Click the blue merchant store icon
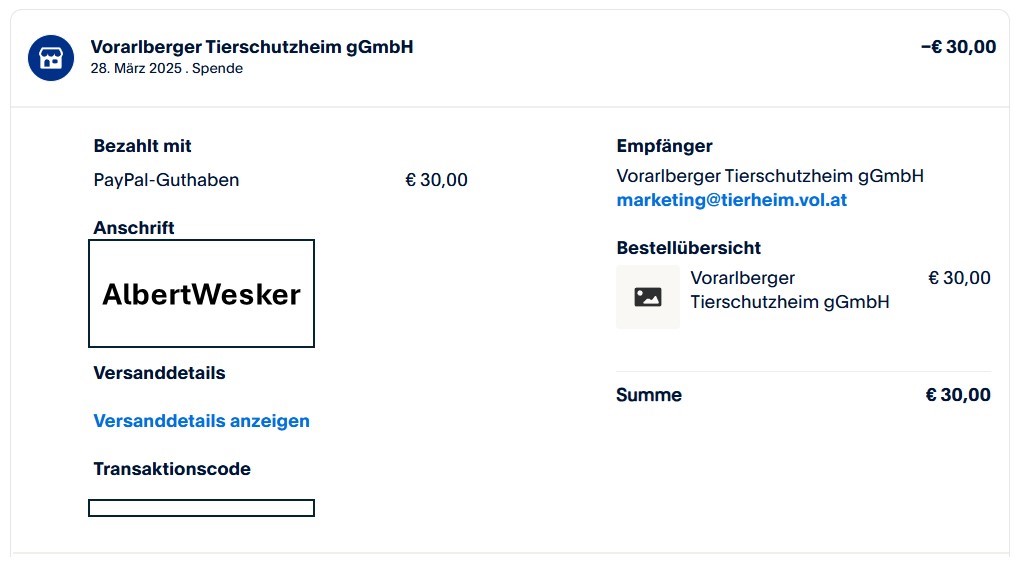Viewport: 1018px width, 562px height. tap(51, 58)
